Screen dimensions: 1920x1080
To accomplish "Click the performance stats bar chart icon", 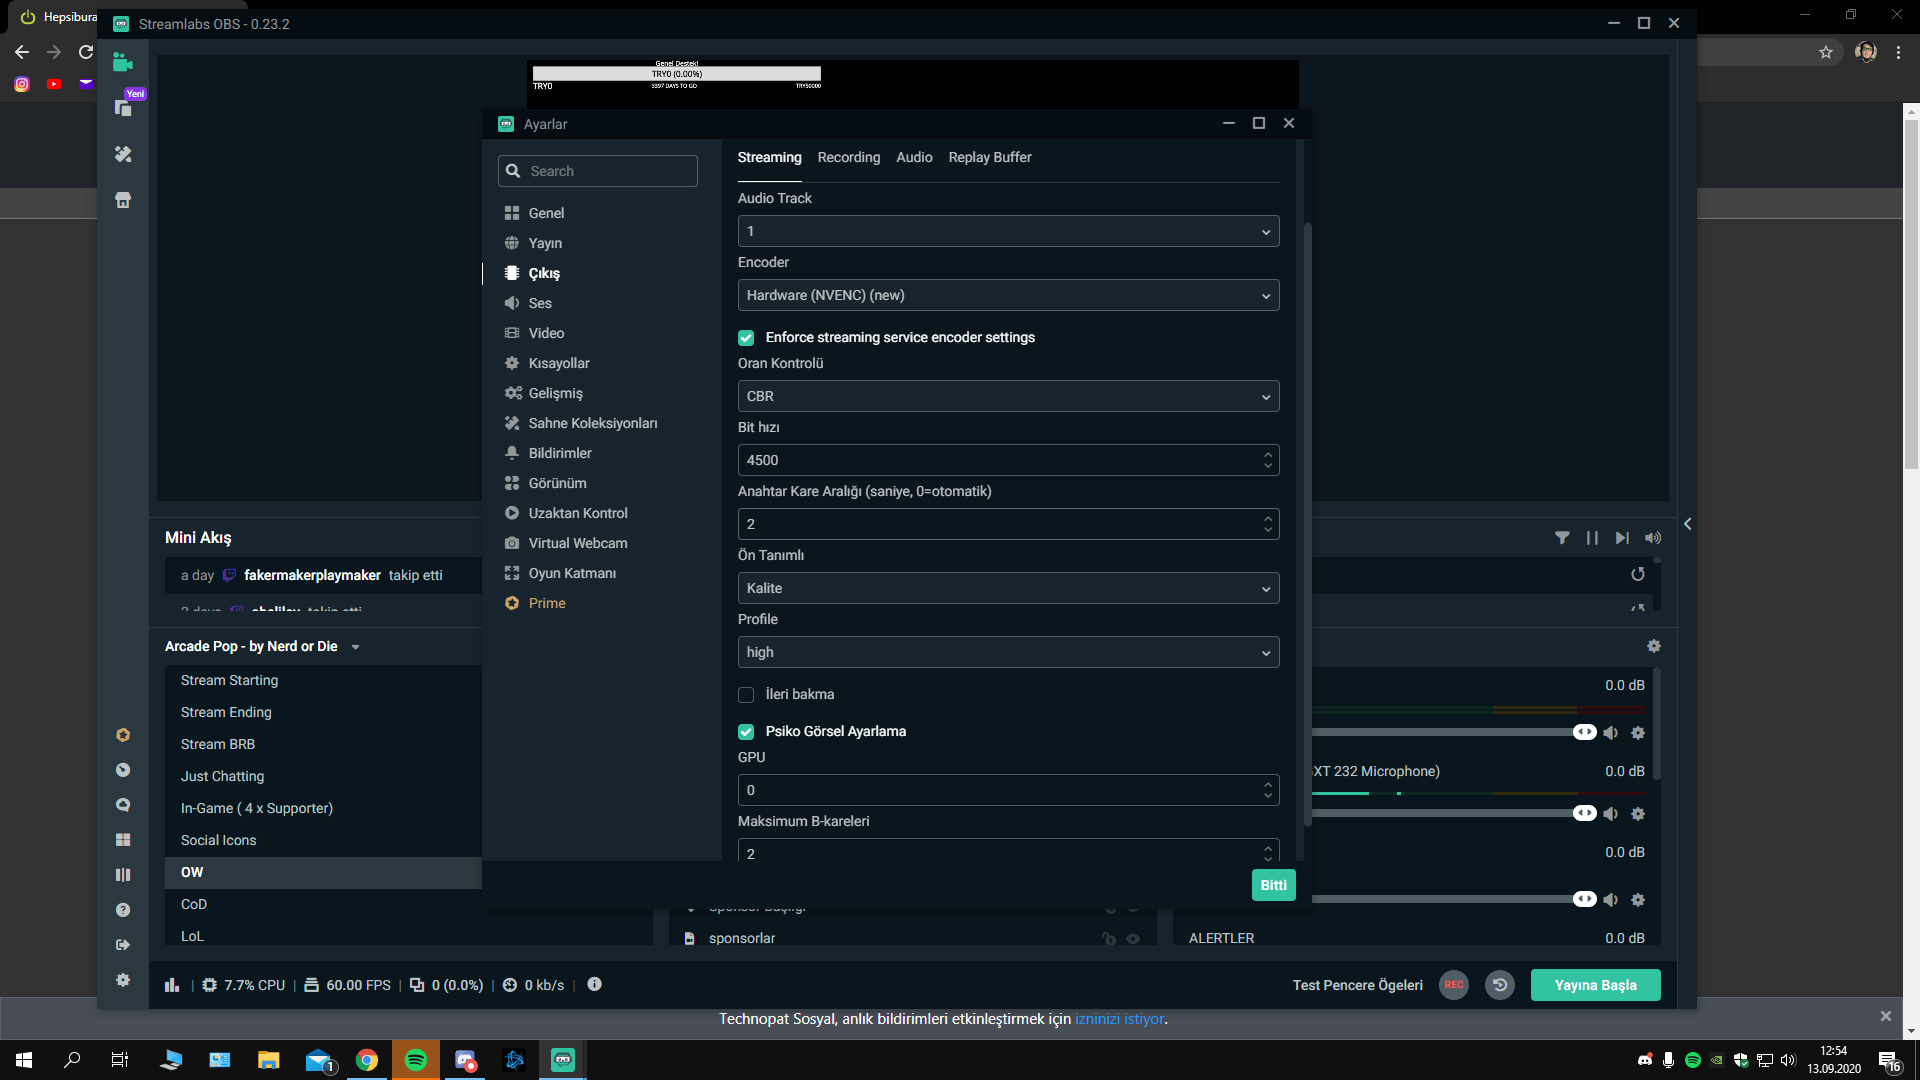I will [172, 985].
